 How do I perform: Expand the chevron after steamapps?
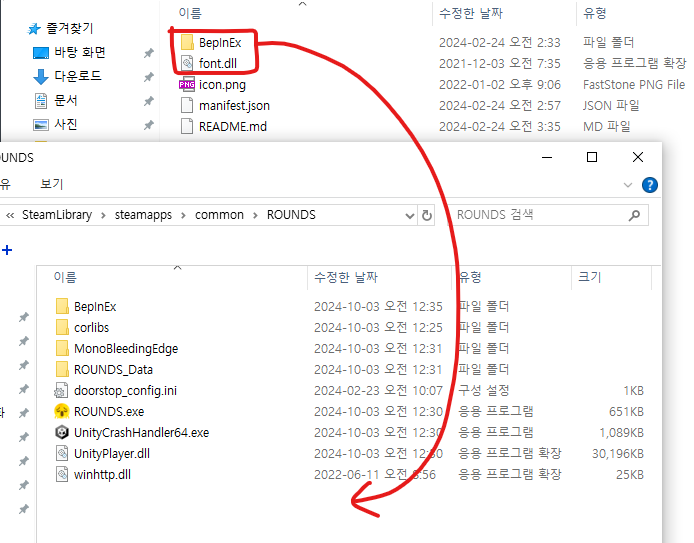[183, 216]
